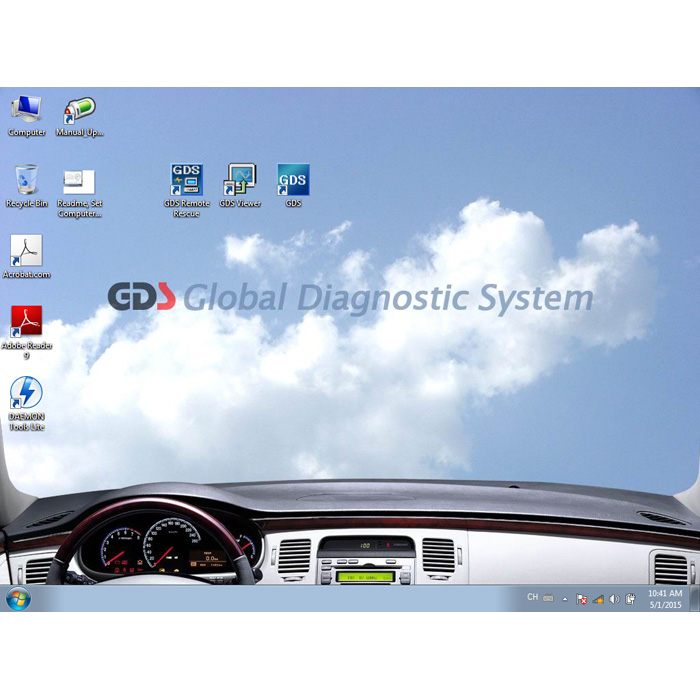Click the power plug tray icon
Screen dimensions: 700x700
pyautogui.click(x=630, y=599)
